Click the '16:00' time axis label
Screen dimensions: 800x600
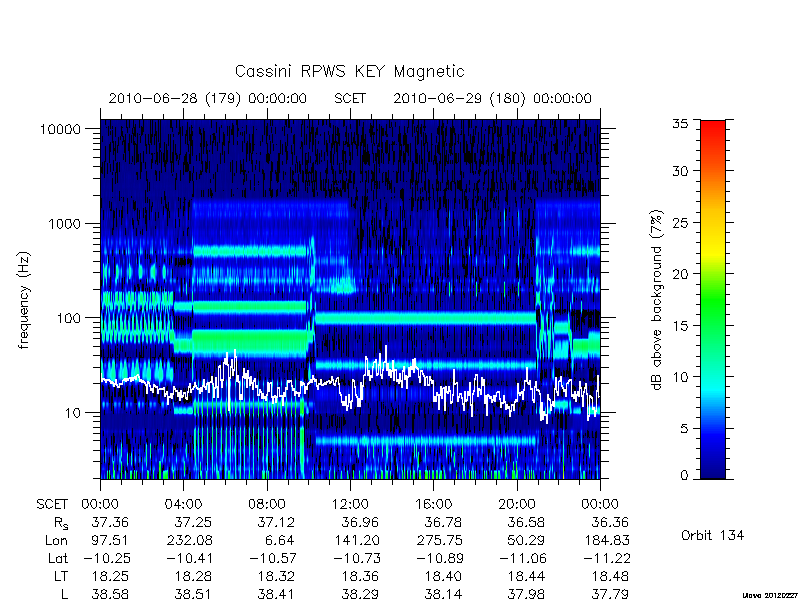(434, 505)
